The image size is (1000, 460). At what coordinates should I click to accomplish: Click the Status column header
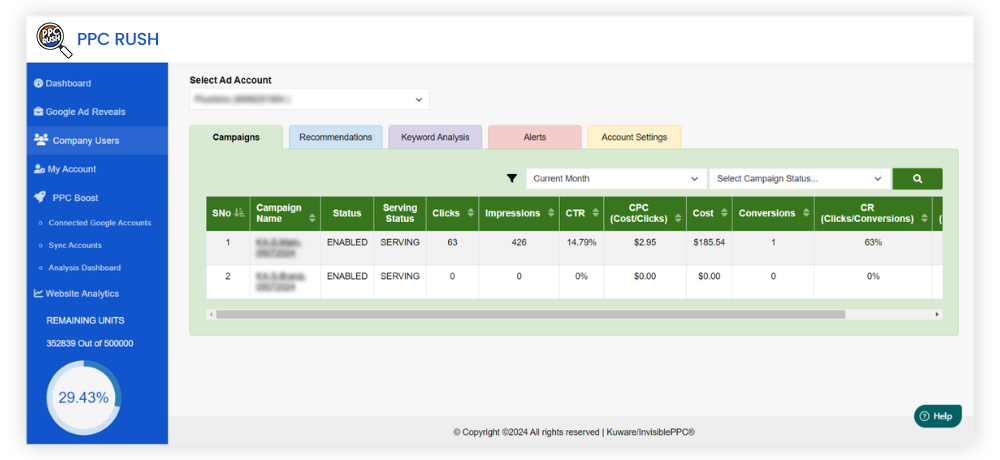[347, 213]
